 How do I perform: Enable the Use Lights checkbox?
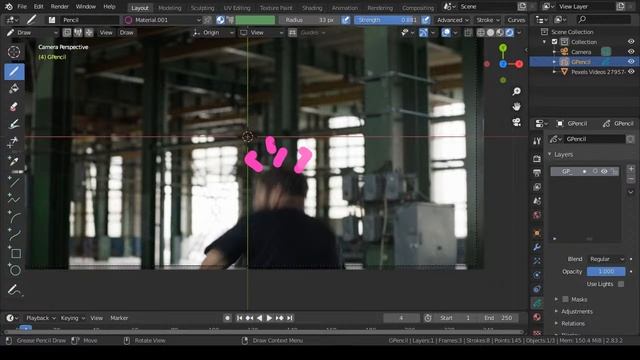coord(621,284)
